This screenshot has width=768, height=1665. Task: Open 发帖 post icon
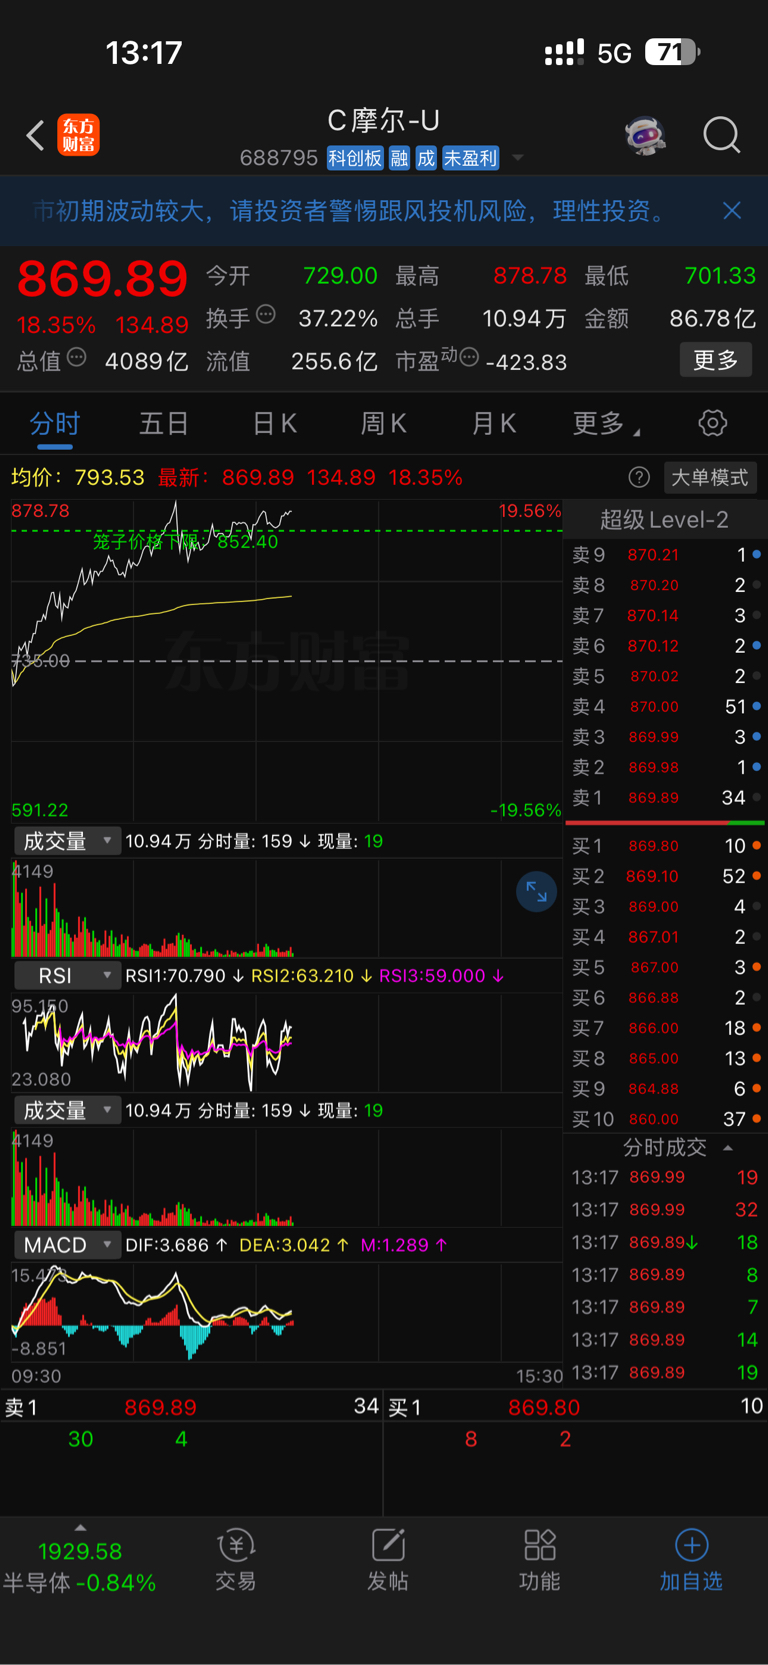(388, 1559)
